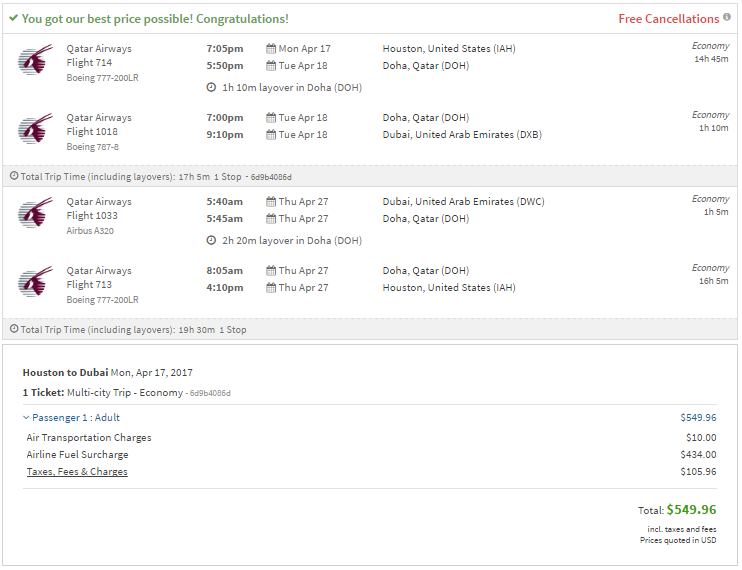Collapse the Passenger 1 : Adult breakdown
This screenshot has height=570, width=742.
71,417
